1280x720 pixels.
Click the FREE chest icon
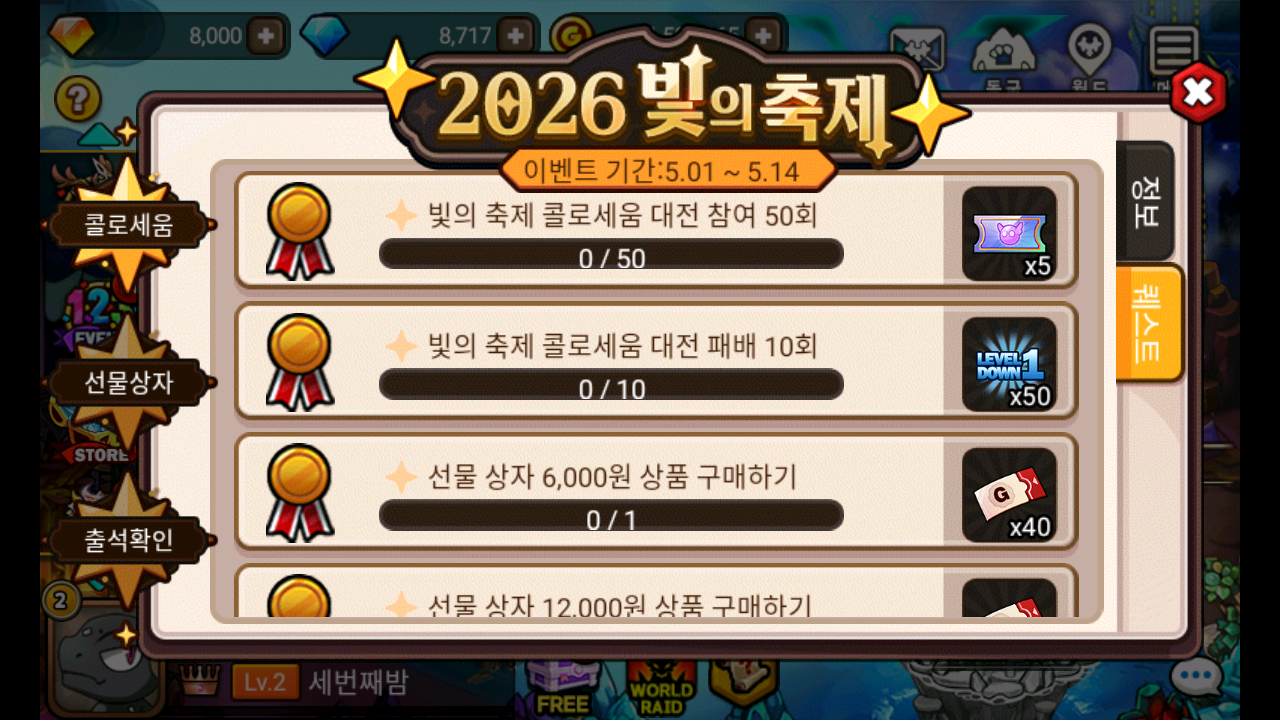(x=563, y=690)
